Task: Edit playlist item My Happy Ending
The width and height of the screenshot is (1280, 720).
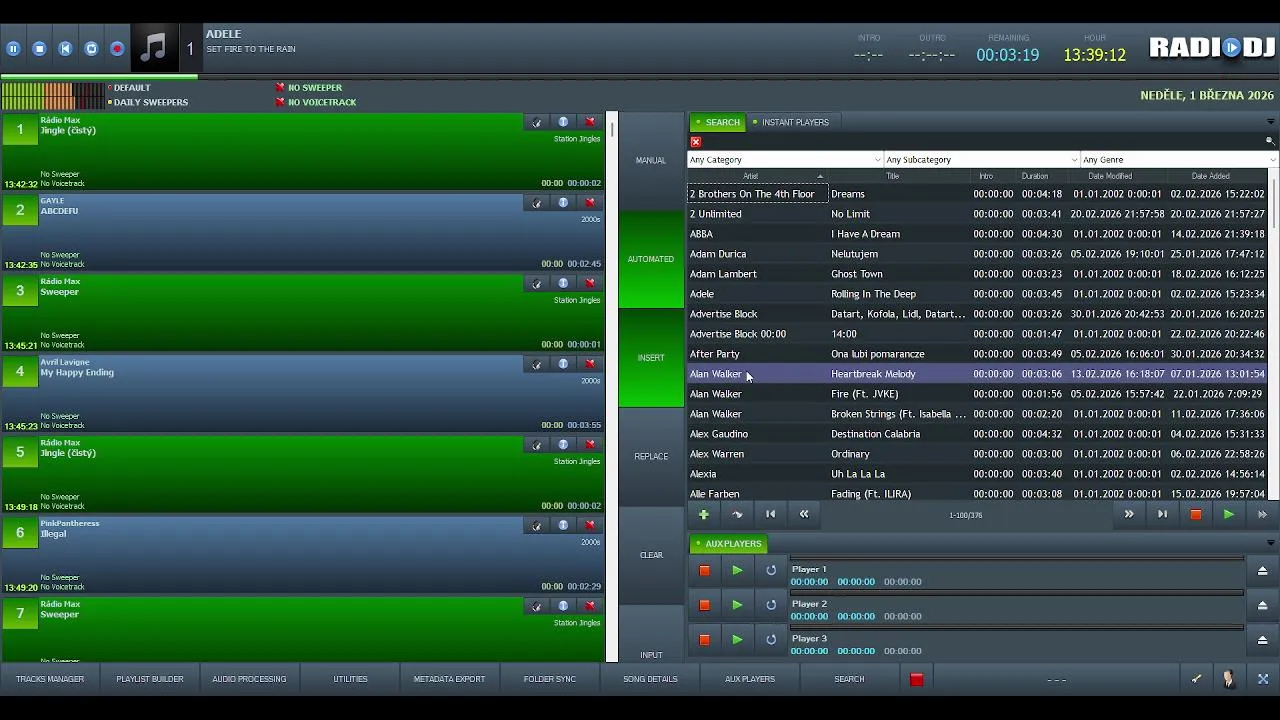Action: click(x=537, y=364)
